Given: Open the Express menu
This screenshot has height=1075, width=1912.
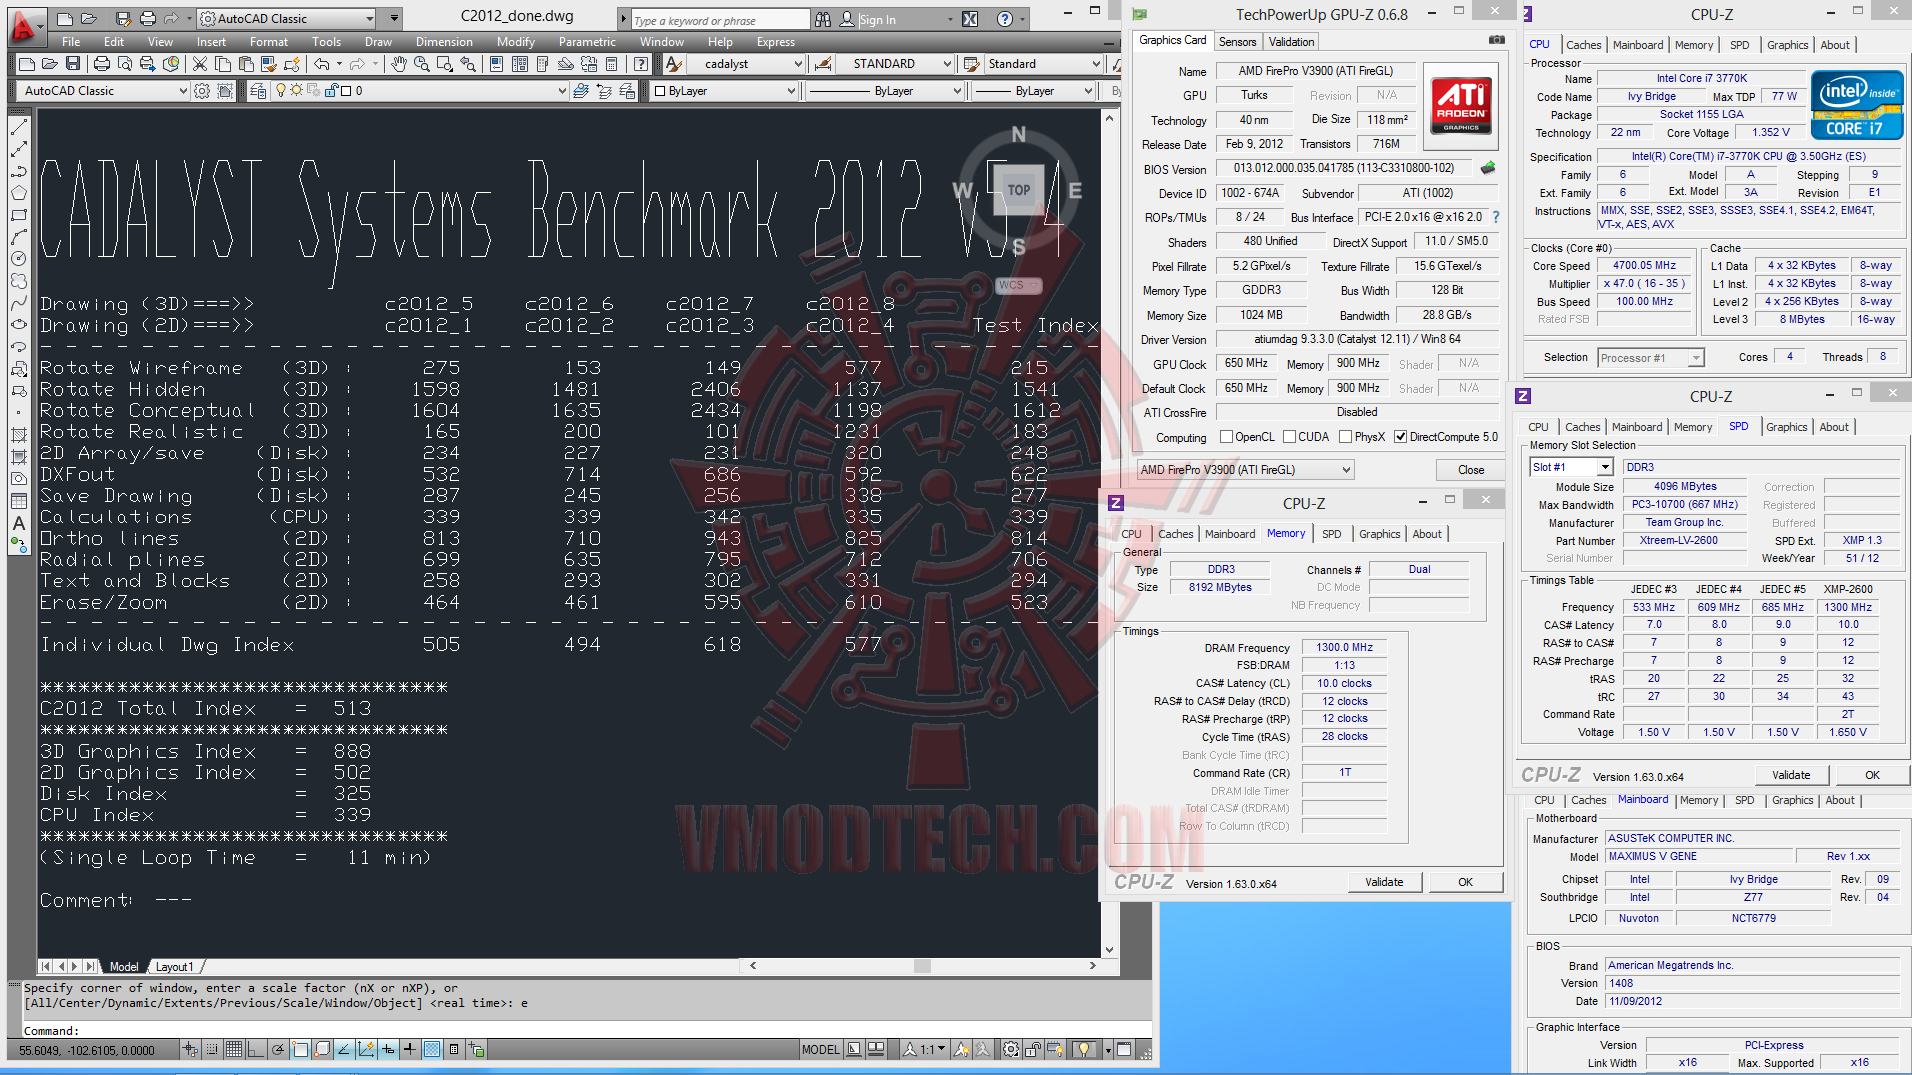Looking at the screenshot, I should 775,42.
